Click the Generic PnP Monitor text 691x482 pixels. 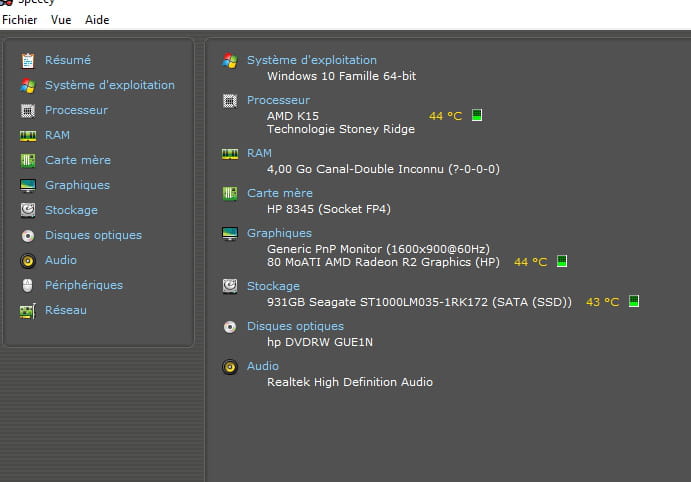(378, 249)
